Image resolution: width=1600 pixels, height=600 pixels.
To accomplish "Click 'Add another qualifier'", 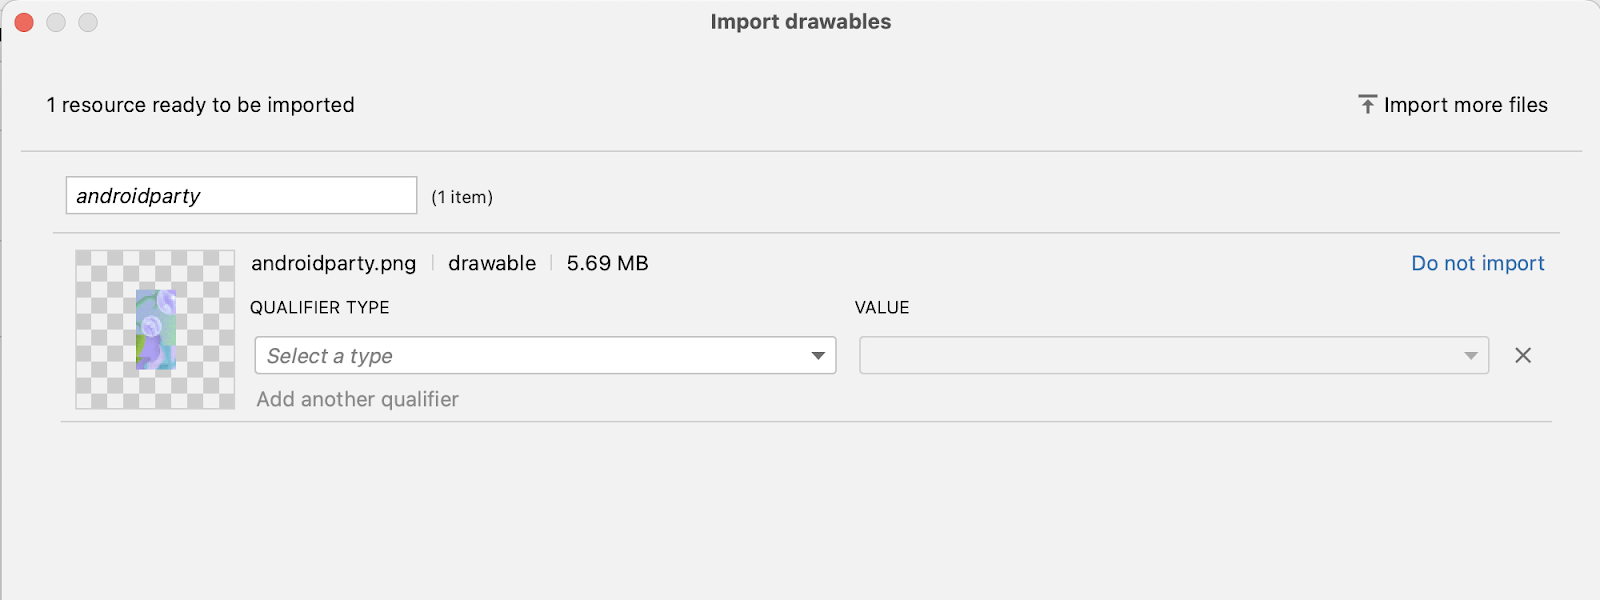I will [x=357, y=399].
